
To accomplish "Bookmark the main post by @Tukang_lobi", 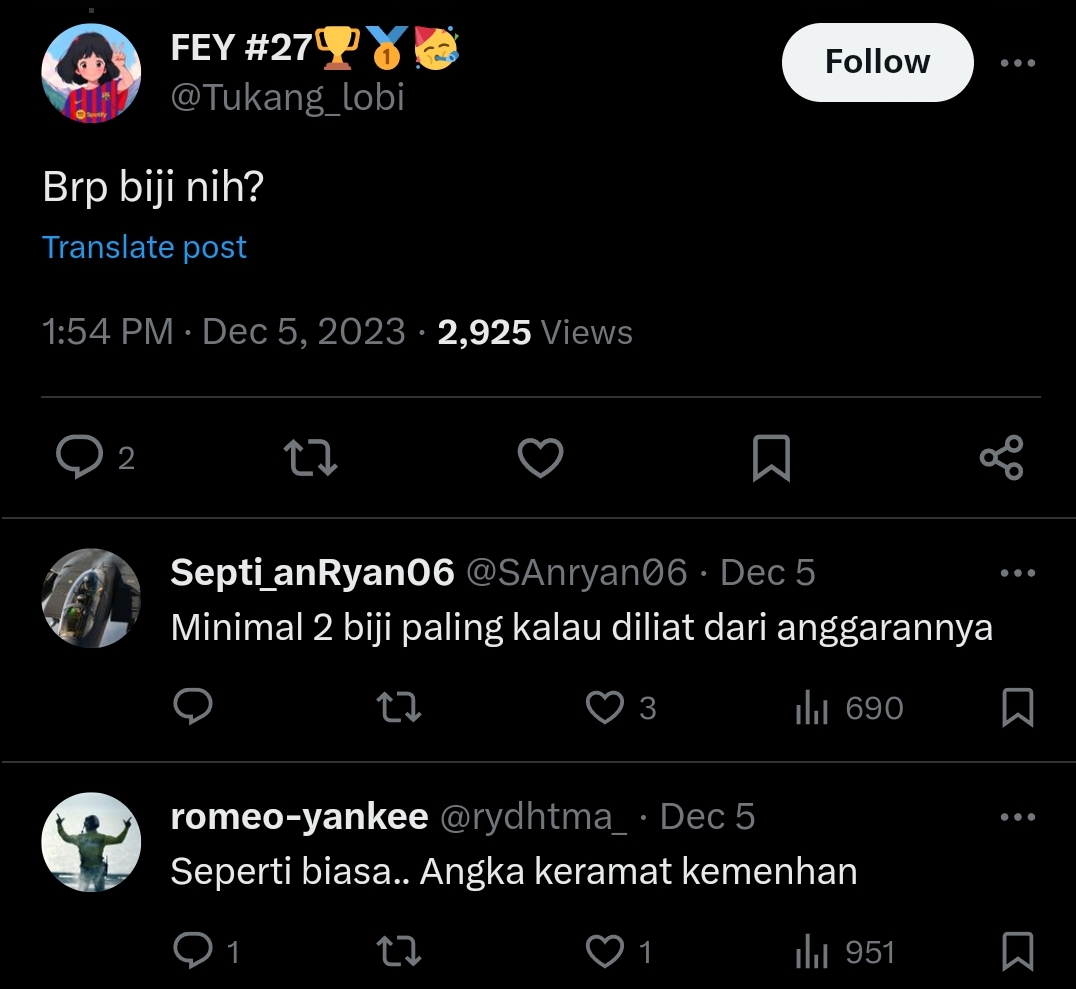I will 771,458.
